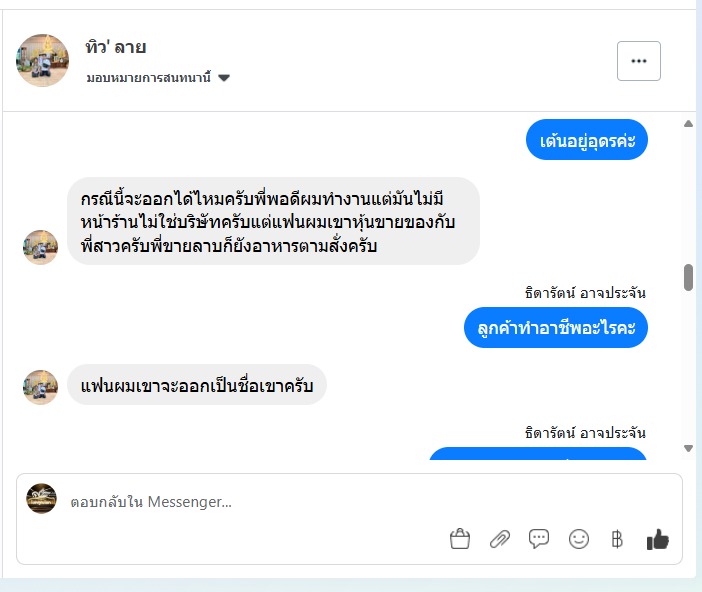This screenshot has height=592, width=702.
Task: Click the long message starting กรณีนี้จะออกได้ไหมครับ
Action: [273, 220]
